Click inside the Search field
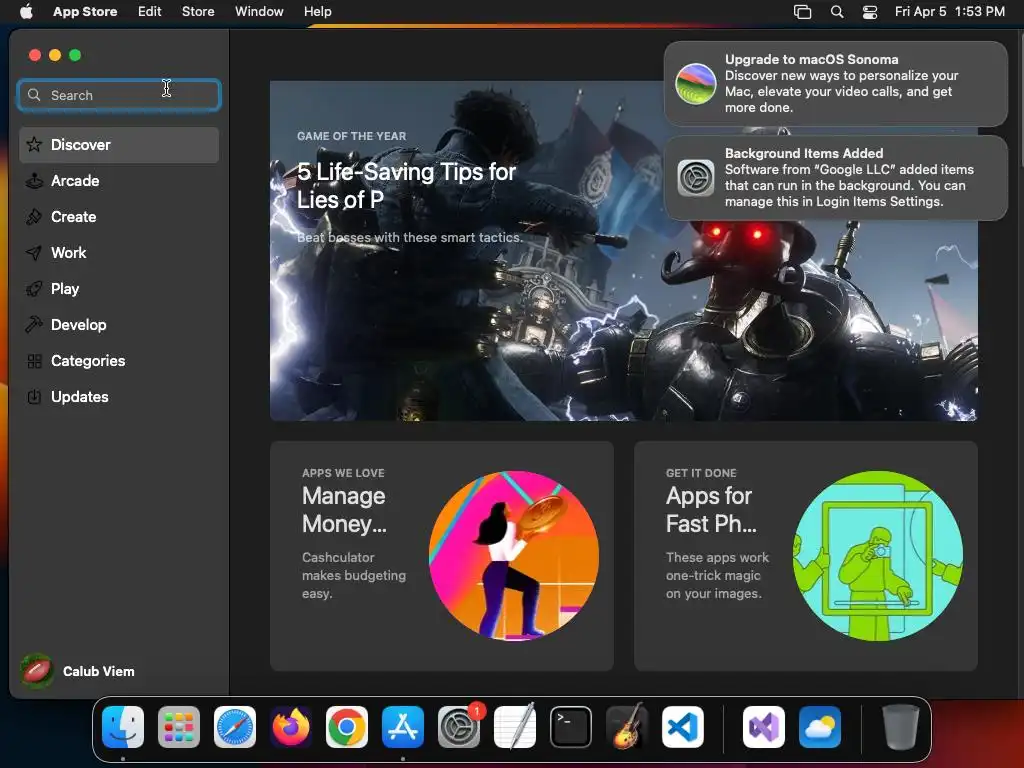The width and height of the screenshot is (1024, 768). (x=119, y=95)
